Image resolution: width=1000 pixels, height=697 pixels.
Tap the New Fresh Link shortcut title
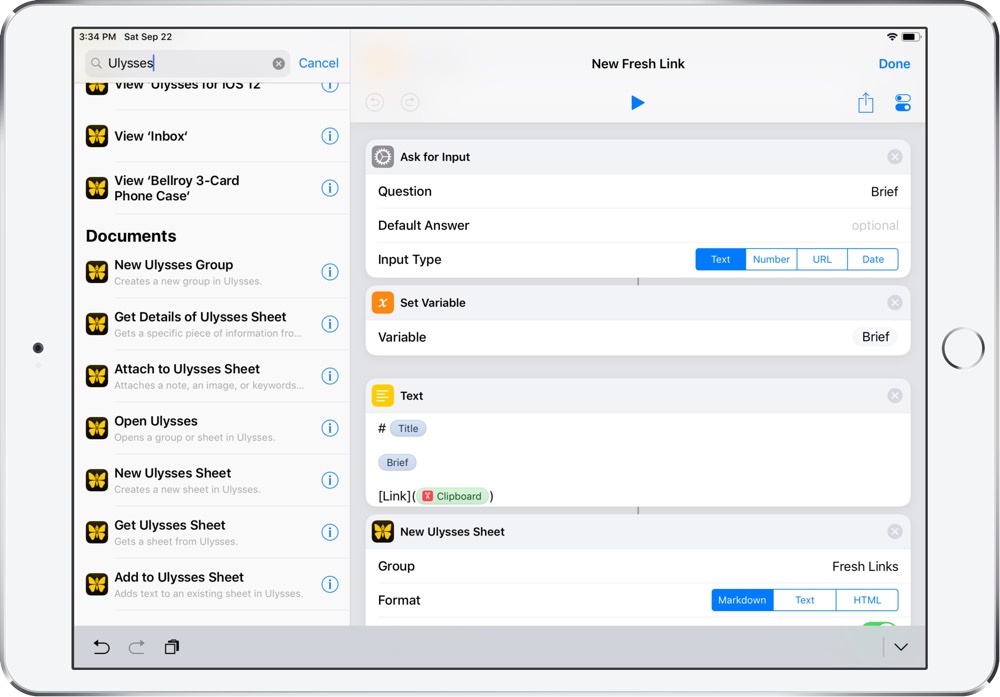[x=638, y=64]
